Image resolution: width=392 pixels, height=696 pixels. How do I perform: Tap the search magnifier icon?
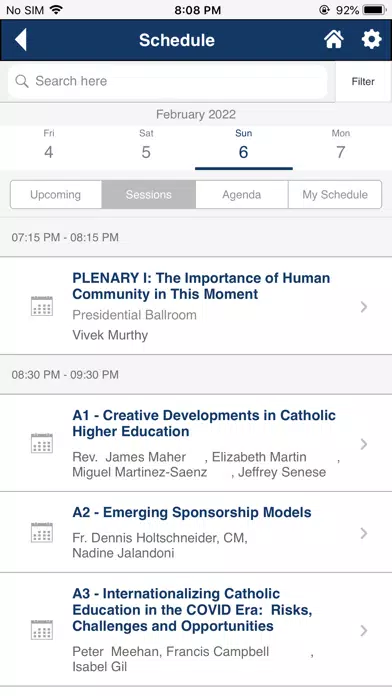22,81
